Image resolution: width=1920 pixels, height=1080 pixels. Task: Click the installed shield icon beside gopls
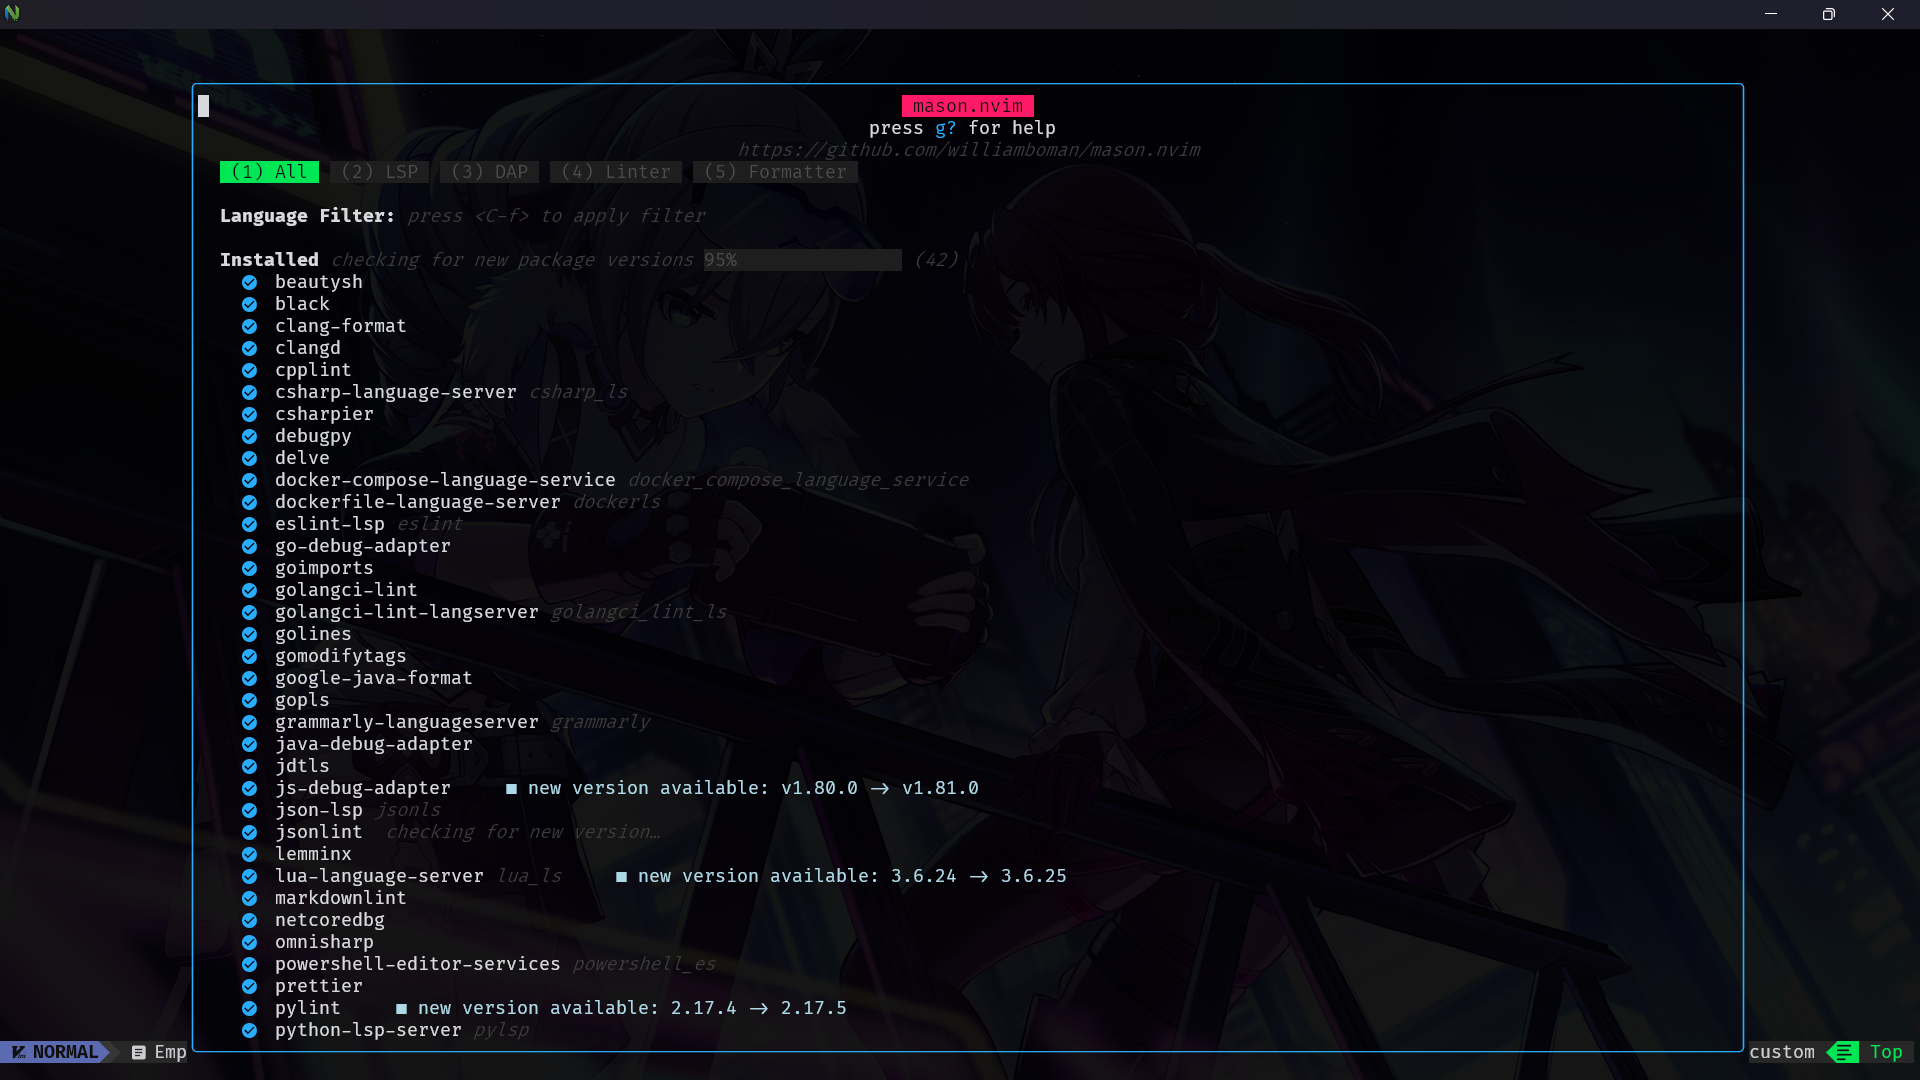point(249,700)
